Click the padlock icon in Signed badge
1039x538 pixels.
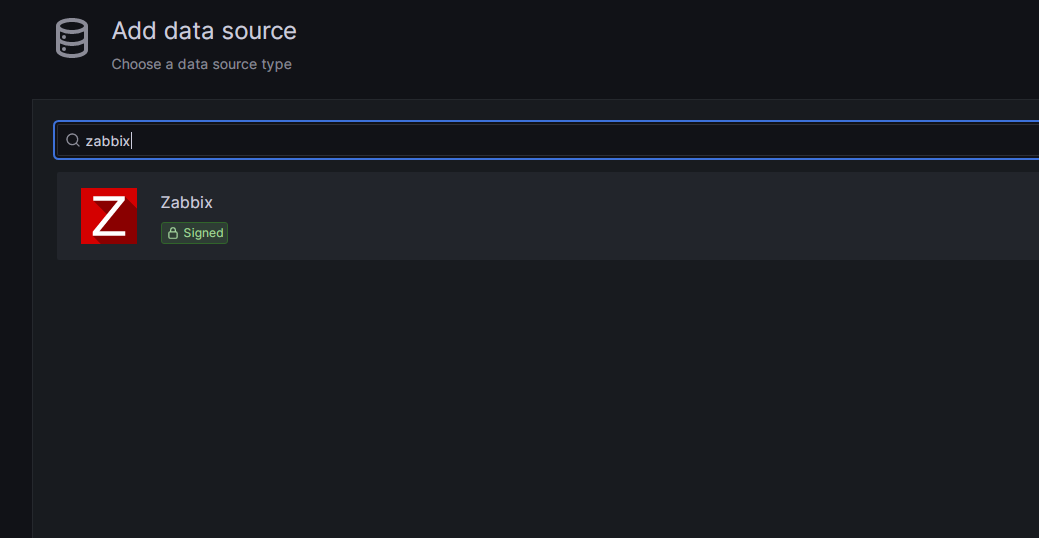173,233
